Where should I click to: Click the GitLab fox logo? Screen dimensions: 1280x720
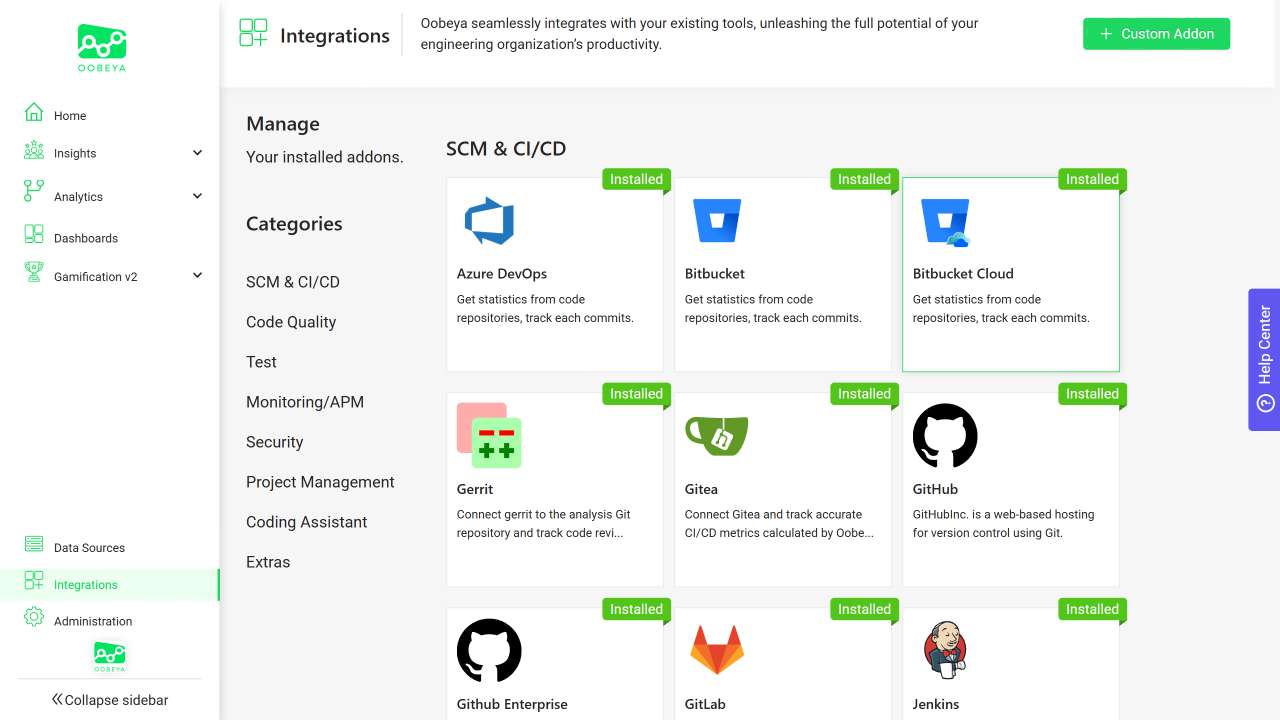click(717, 650)
